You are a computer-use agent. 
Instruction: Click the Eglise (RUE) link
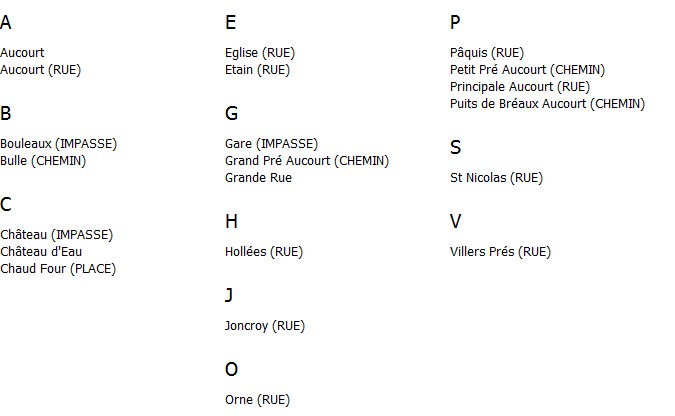(260, 53)
